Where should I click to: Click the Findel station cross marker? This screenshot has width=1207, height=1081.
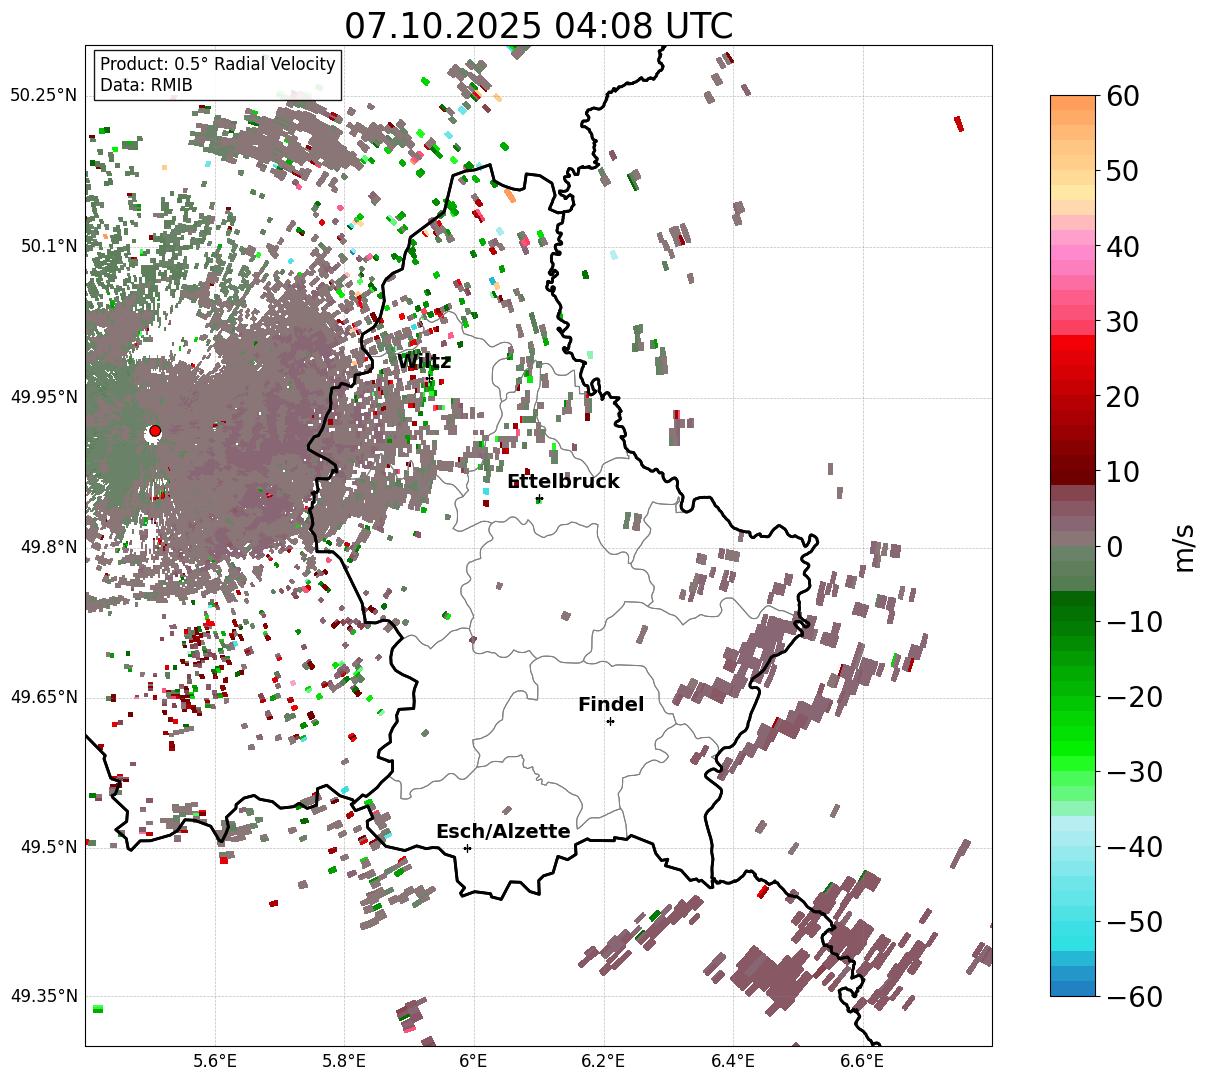(x=610, y=721)
